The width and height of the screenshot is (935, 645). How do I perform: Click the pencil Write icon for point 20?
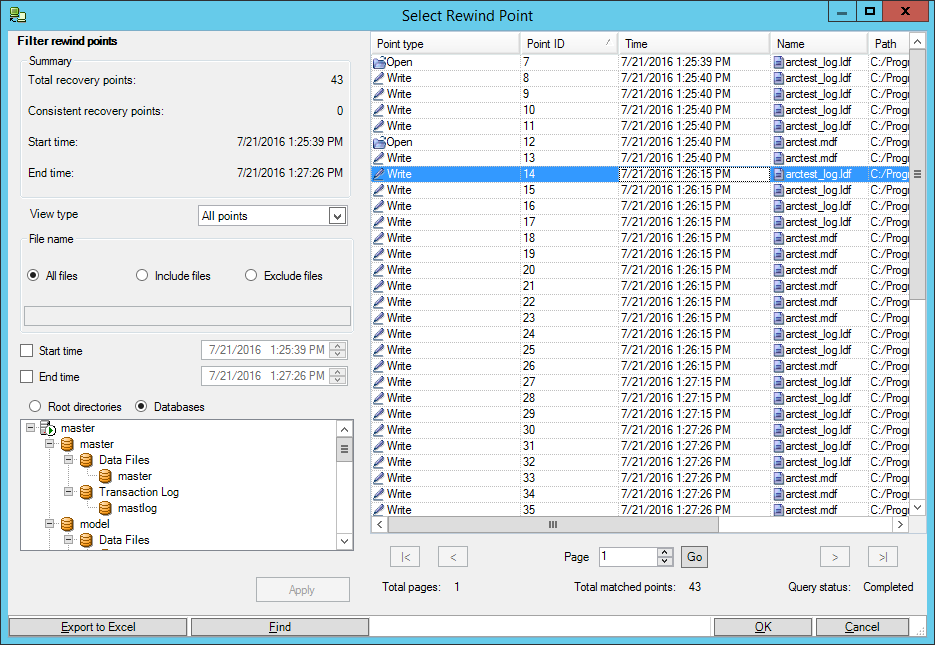coord(379,270)
